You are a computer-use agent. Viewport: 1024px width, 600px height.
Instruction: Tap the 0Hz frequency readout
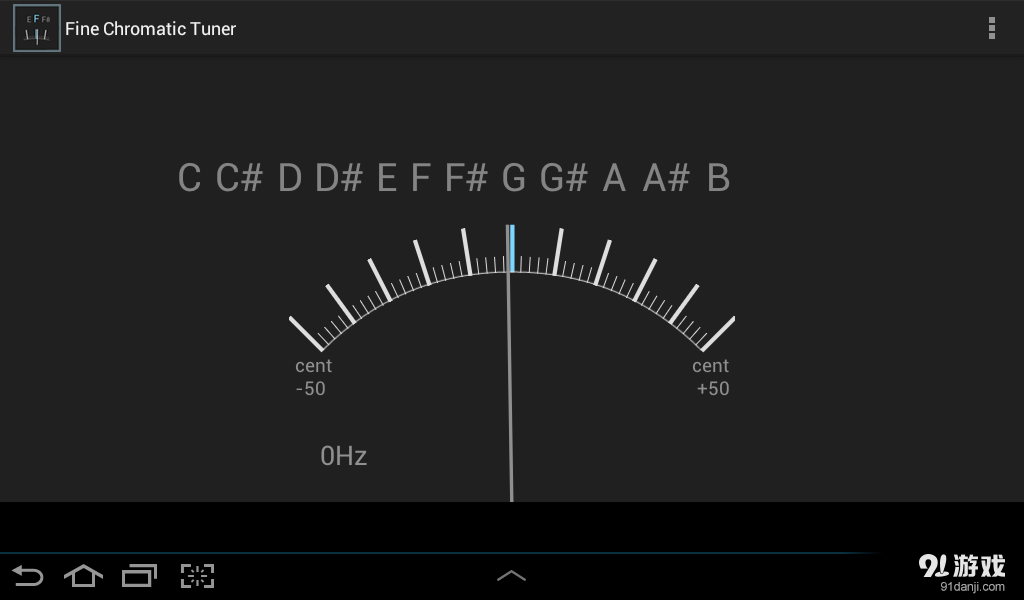343,456
